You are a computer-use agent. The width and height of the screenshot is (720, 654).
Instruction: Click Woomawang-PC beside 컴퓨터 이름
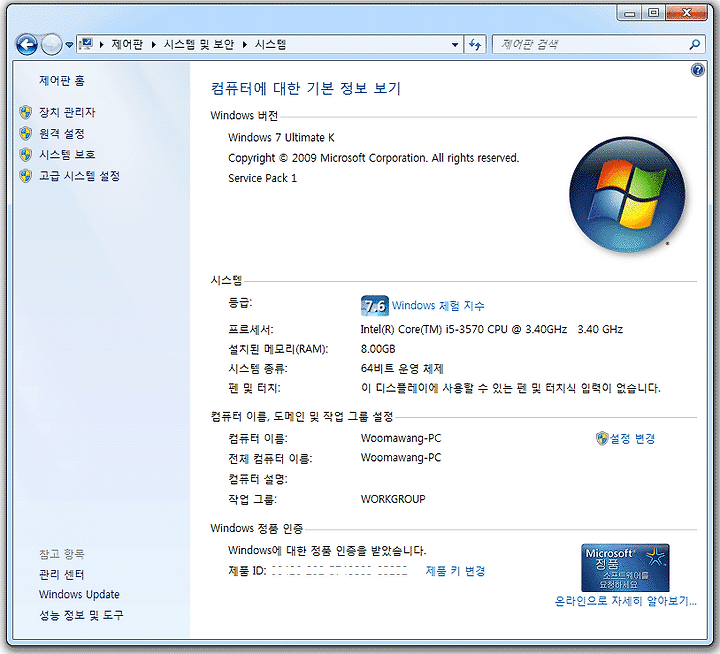[x=401, y=438]
